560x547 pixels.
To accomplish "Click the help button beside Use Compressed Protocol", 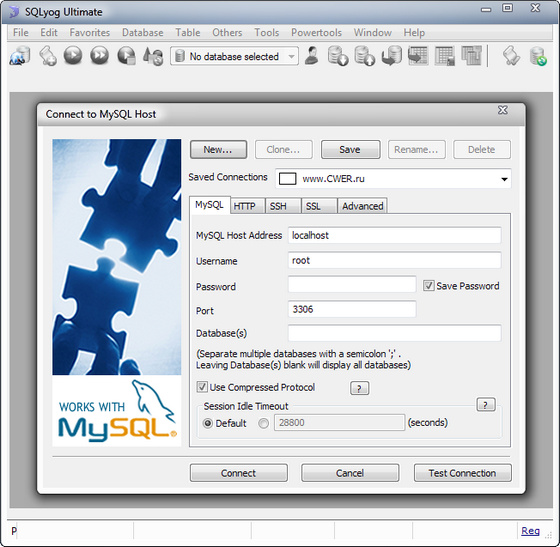I will coord(360,388).
